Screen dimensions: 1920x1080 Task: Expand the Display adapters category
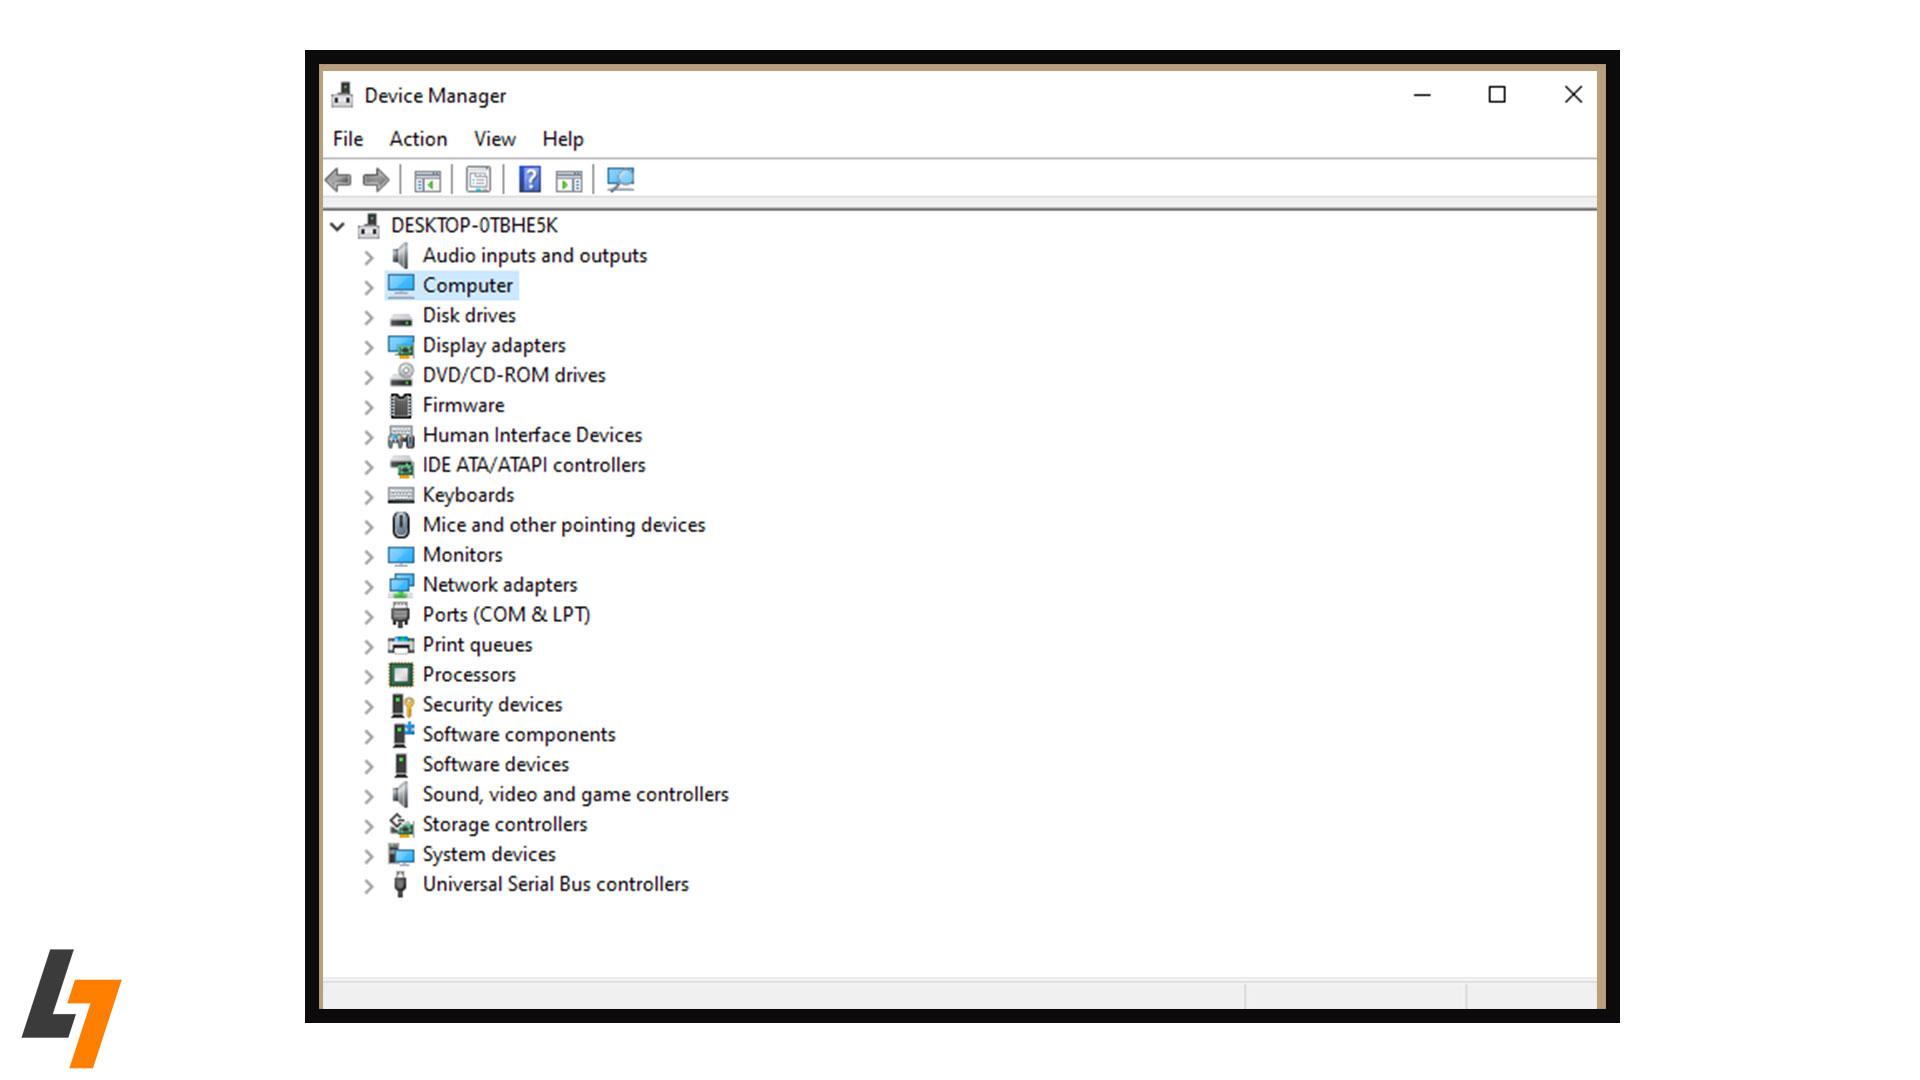tap(368, 346)
